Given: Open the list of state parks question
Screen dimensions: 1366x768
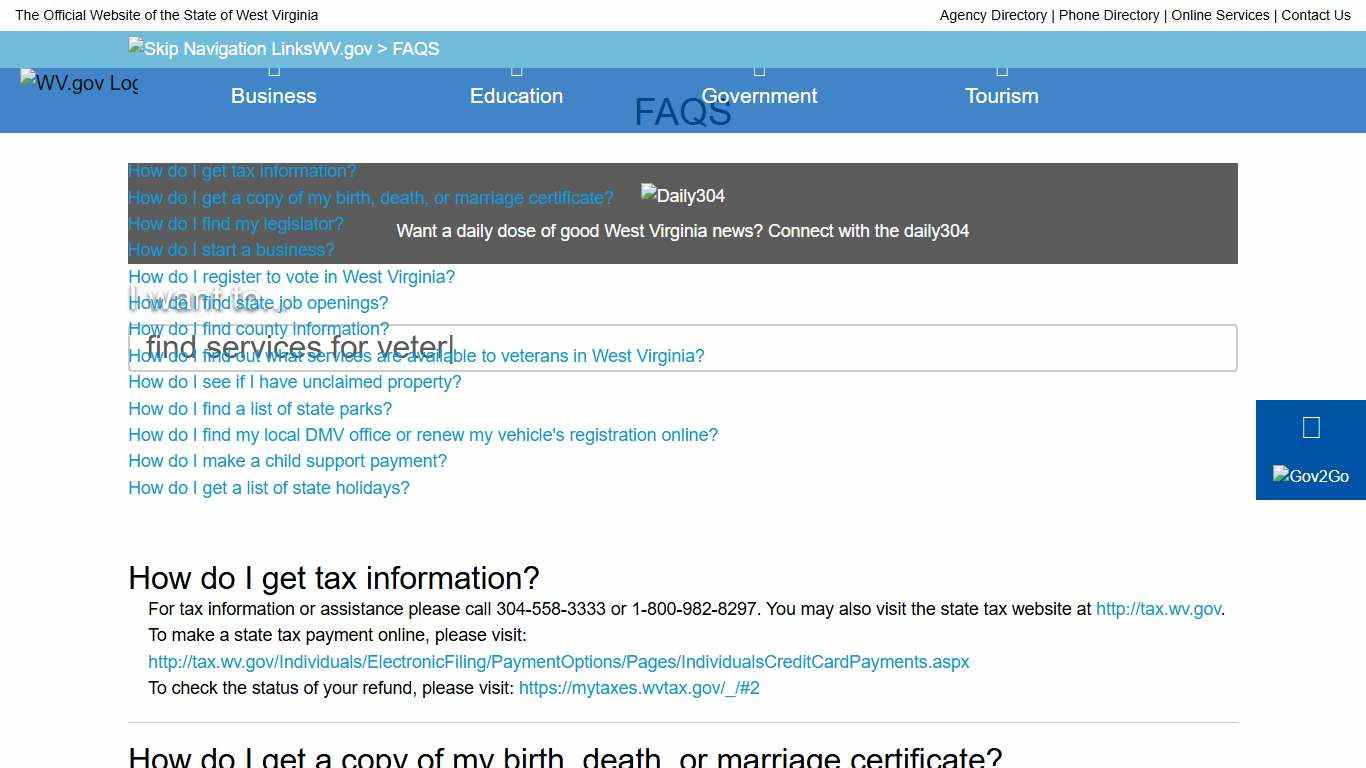Looking at the screenshot, I should [x=260, y=409].
